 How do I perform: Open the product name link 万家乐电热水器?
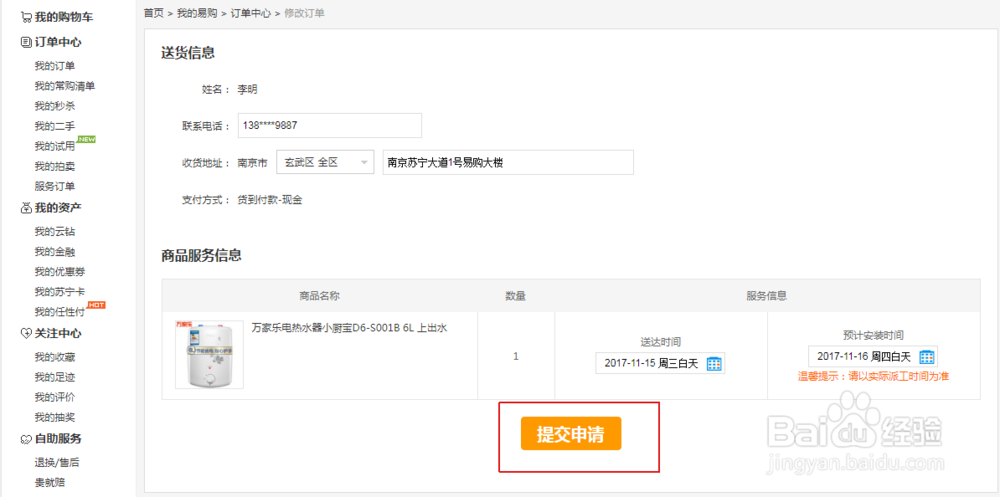coord(349,327)
